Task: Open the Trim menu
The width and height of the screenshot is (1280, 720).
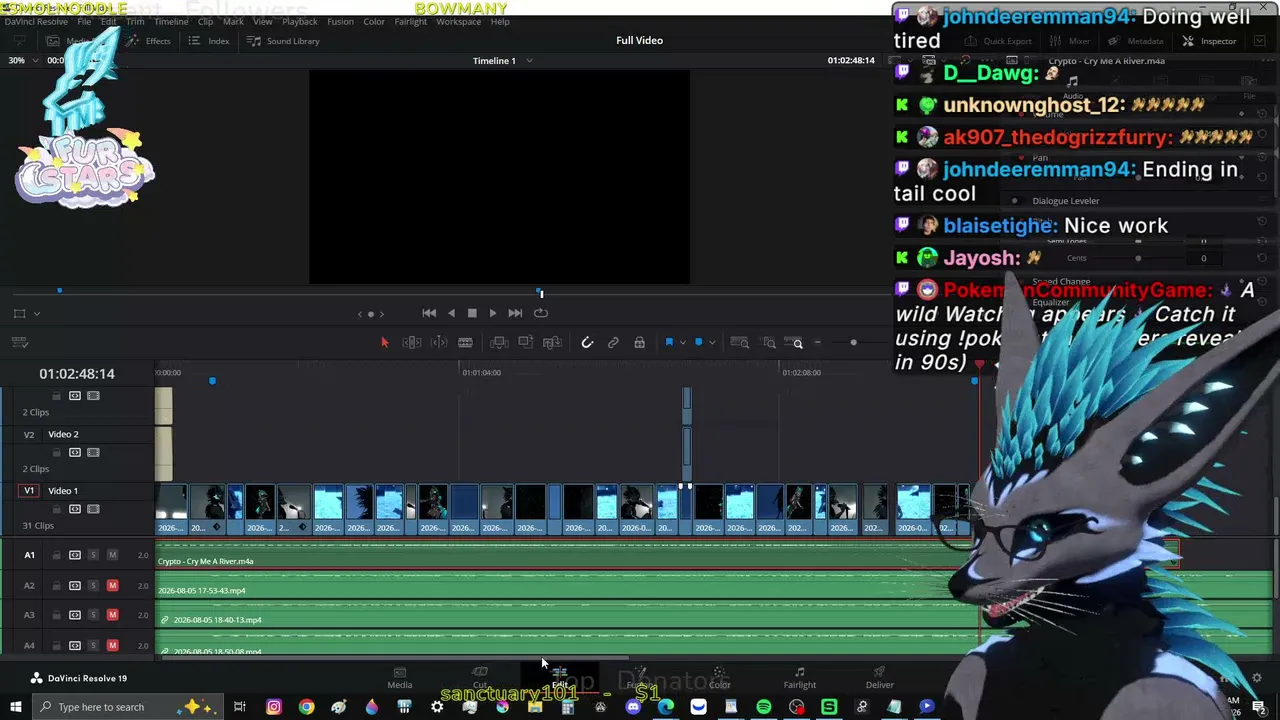Action: [135, 21]
